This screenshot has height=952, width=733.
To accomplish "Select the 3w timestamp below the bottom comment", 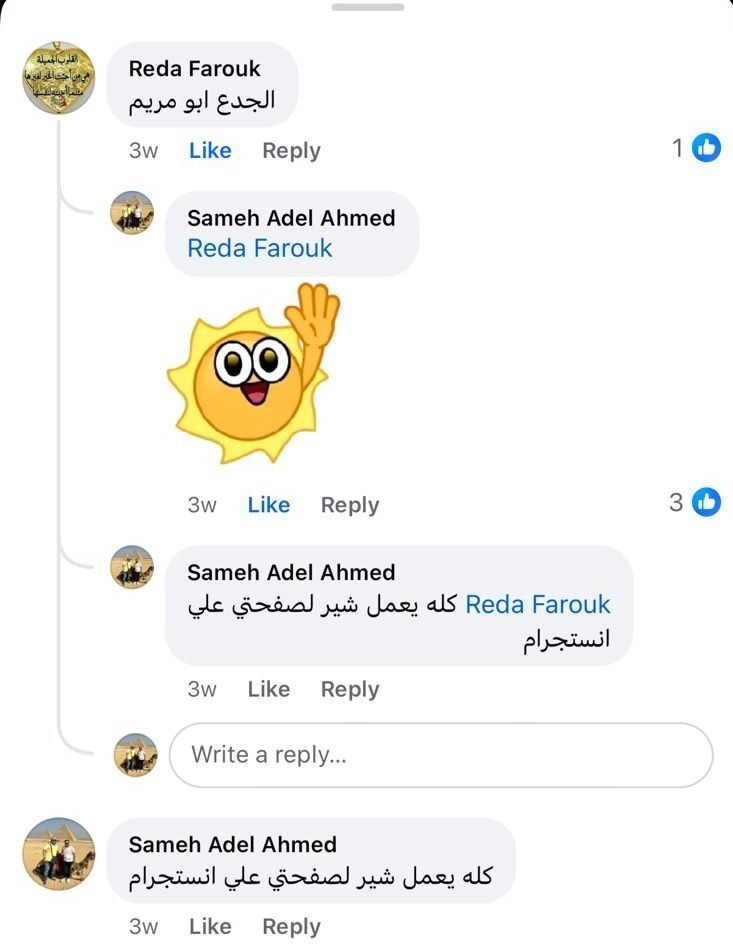I will pyautogui.click(x=145, y=926).
